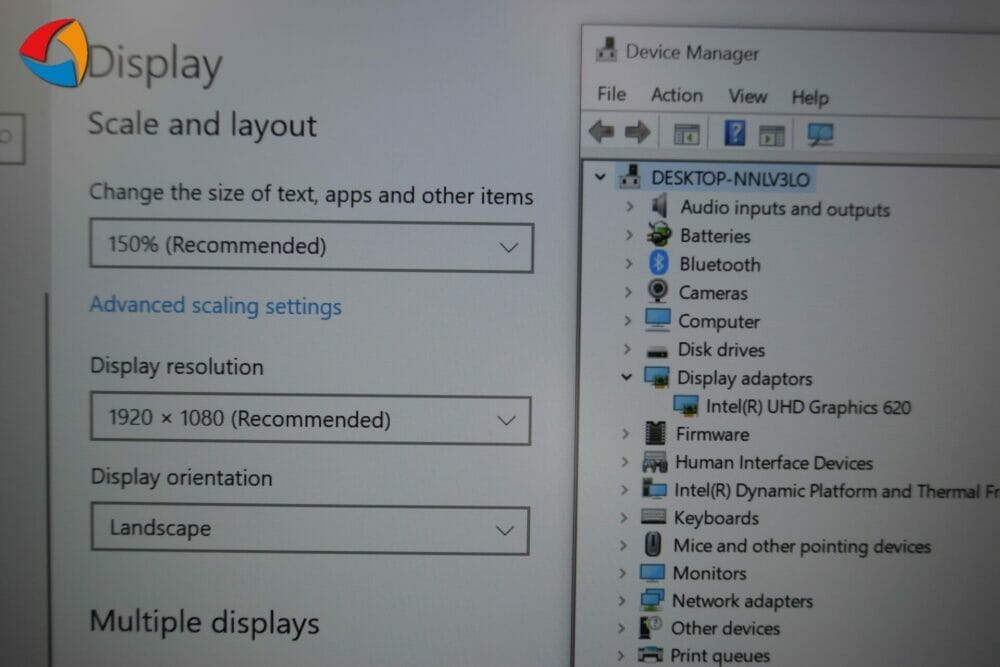Expand the Other devices node
The height and width of the screenshot is (667, 1000).
pos(621,627)
